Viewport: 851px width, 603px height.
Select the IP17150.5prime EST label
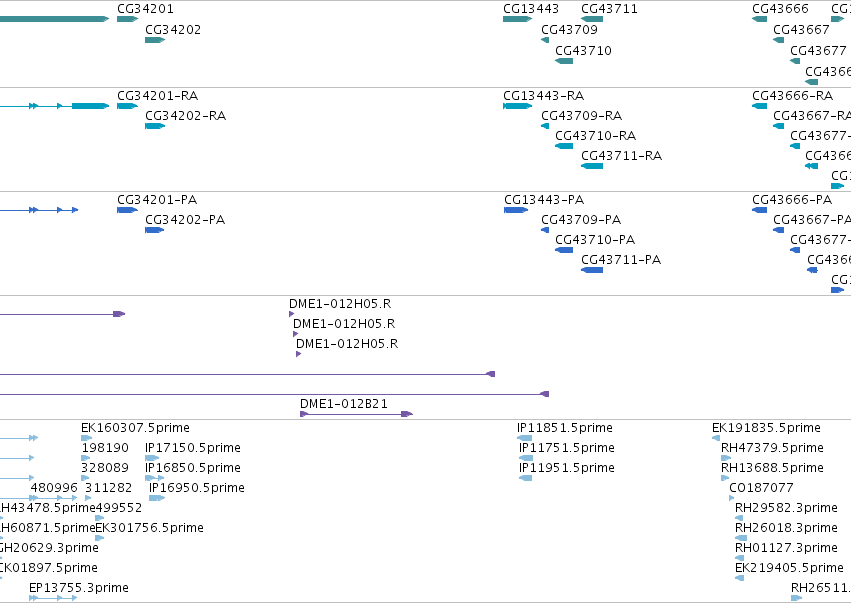(x=193, y=448)
